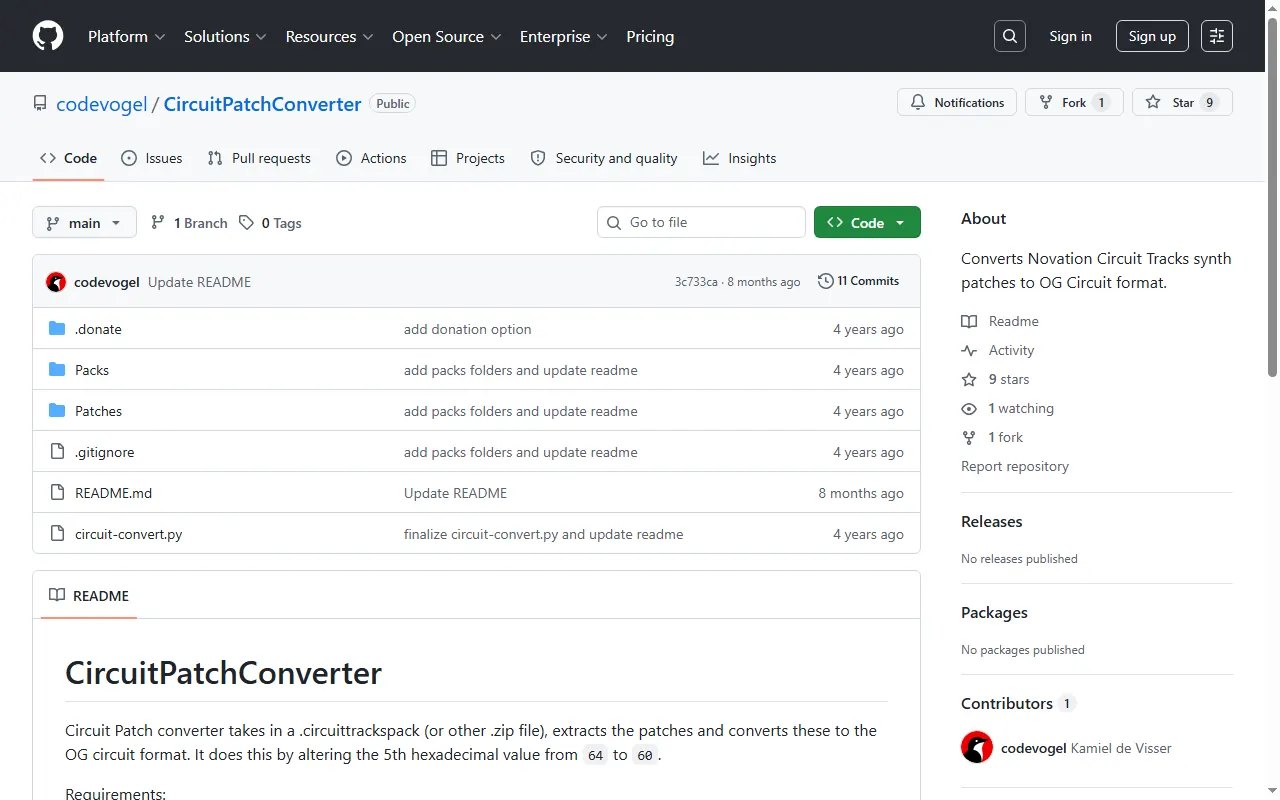This screenshot has height=800, width=1280.
Task: Click the fork icon beside 1 fork
Action: 969,437
